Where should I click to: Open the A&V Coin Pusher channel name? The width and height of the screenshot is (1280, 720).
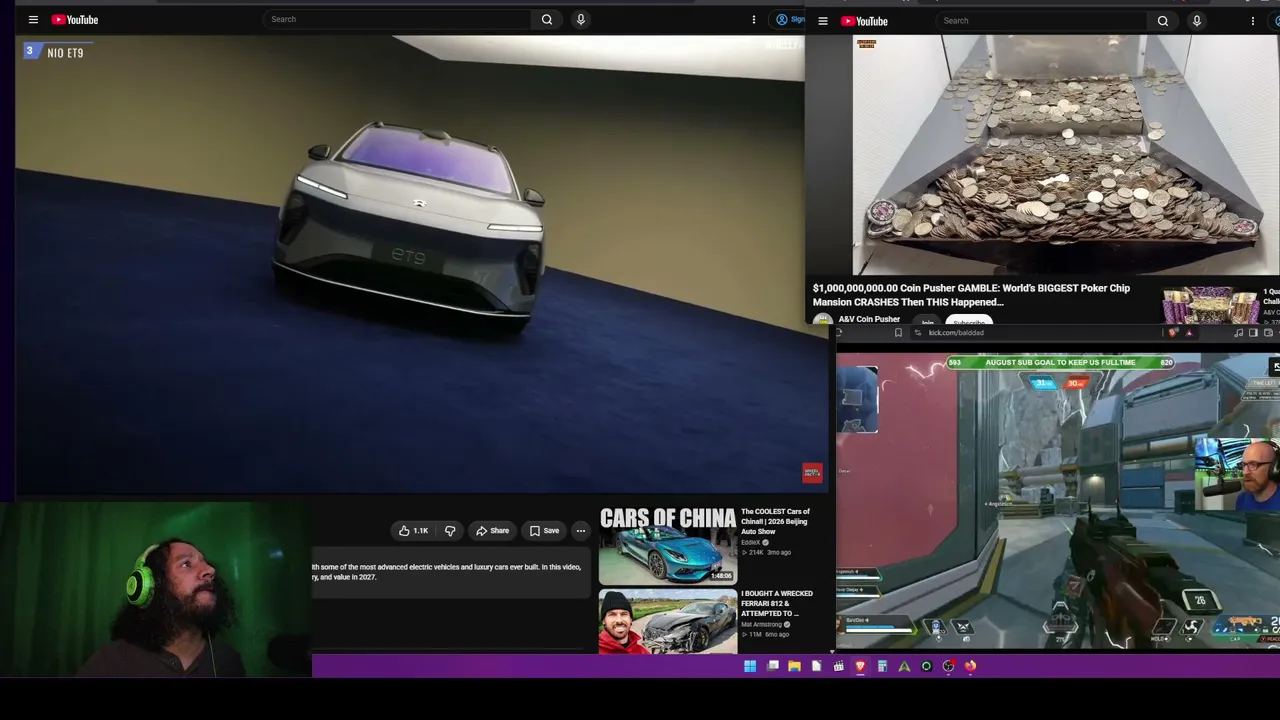(x=869, y=319)
